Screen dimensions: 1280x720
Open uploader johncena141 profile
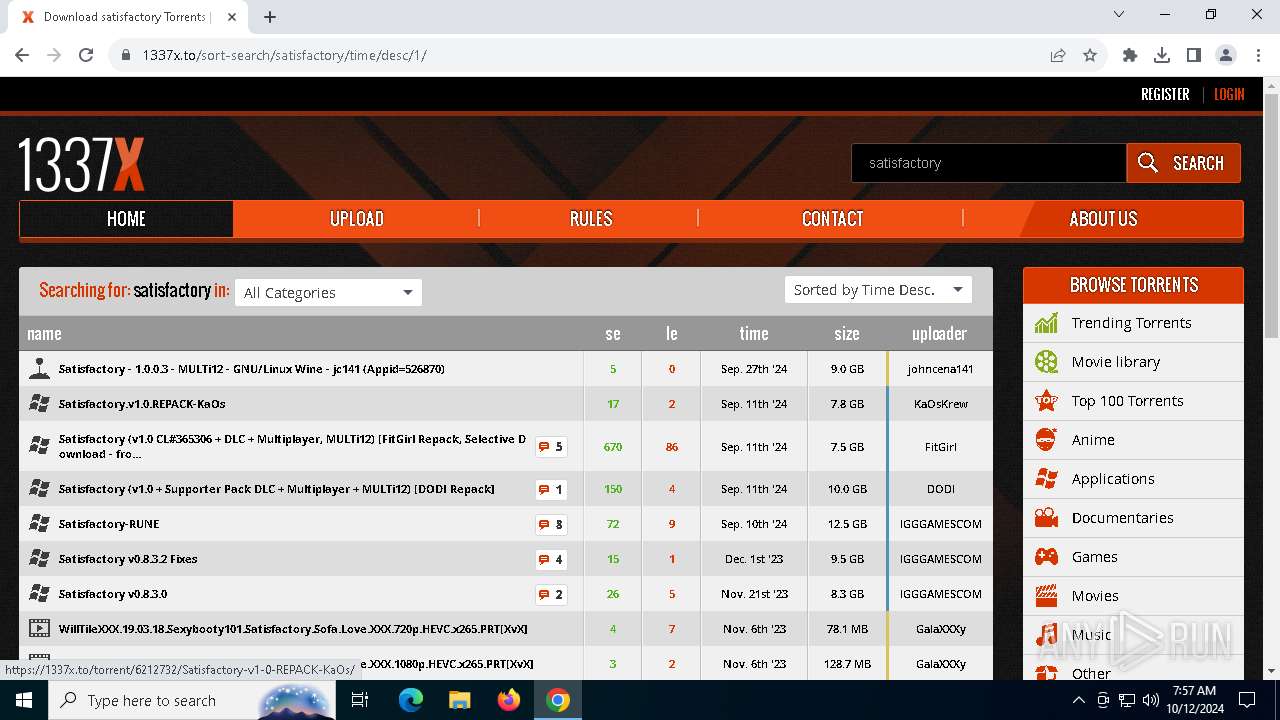pyautogui.click(x=940, y=369)
